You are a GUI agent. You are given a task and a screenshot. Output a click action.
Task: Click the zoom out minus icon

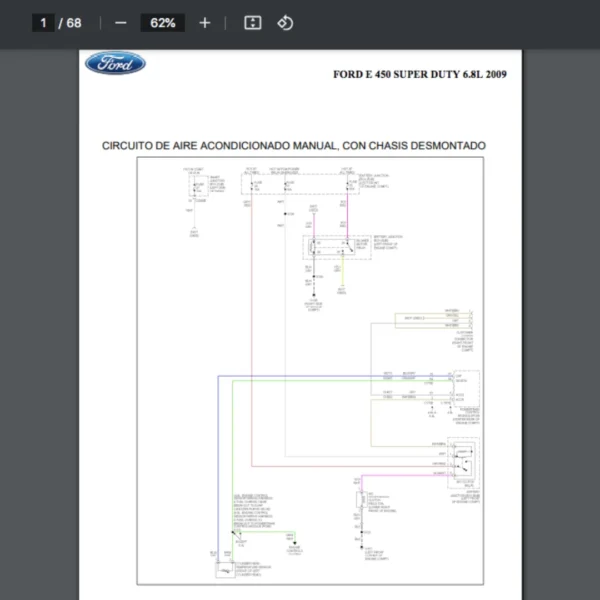[x=120, y=22]
